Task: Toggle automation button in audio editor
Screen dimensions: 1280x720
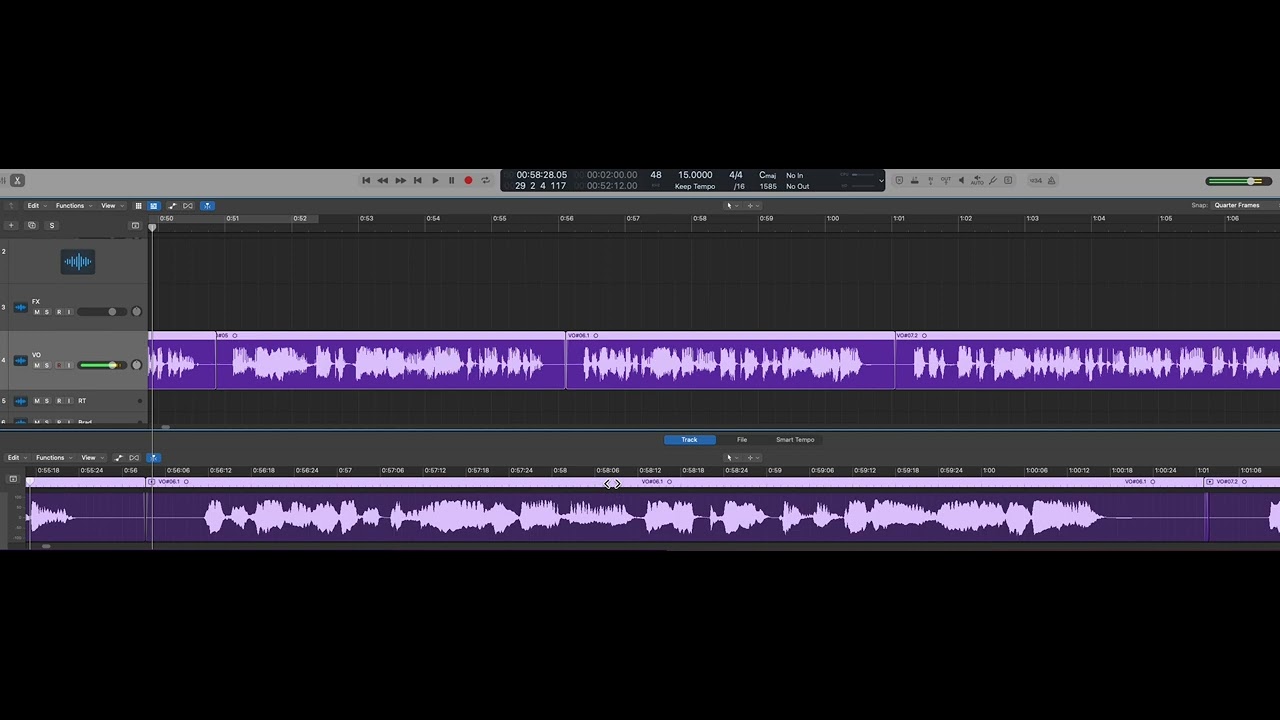Action: [119, 458]
